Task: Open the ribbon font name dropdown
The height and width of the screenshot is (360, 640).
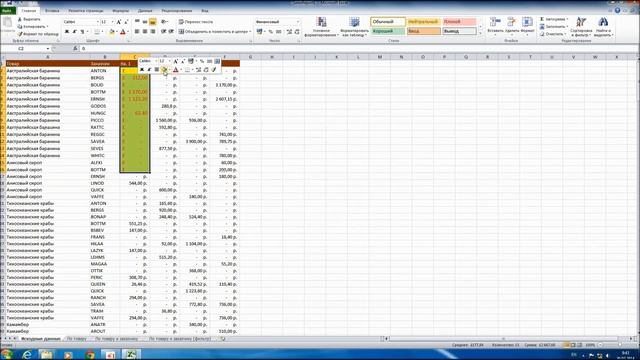Action: [98, 22]
